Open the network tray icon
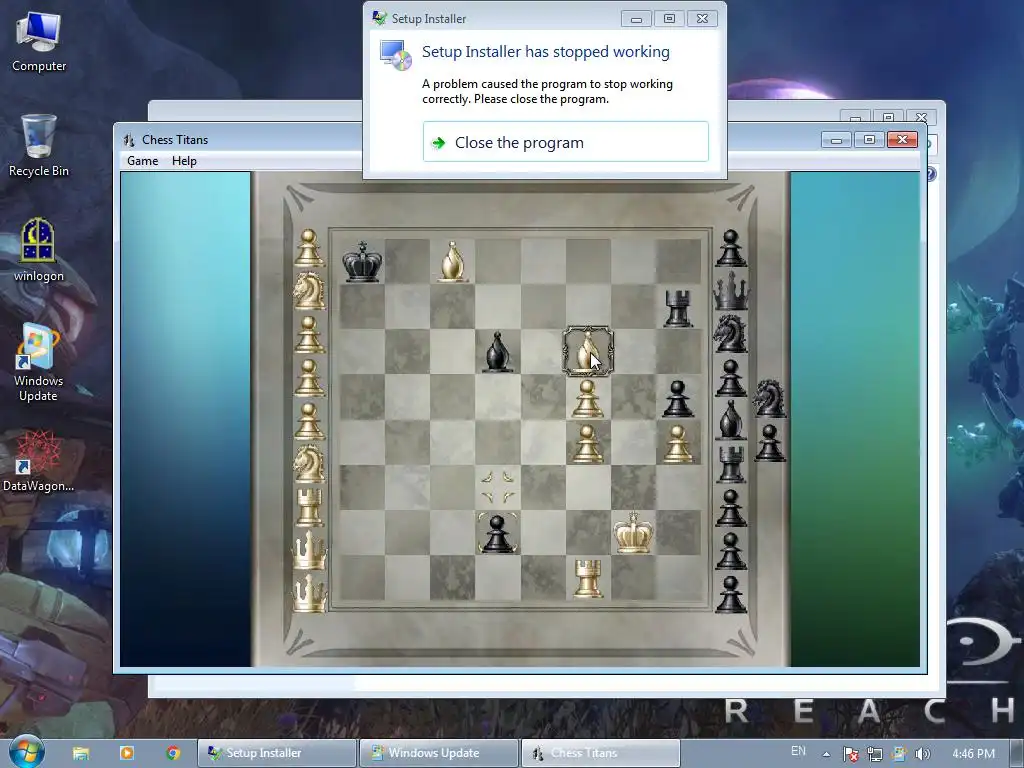The width and height of the screenshot is (1024, 768). [x=874, y=754]
